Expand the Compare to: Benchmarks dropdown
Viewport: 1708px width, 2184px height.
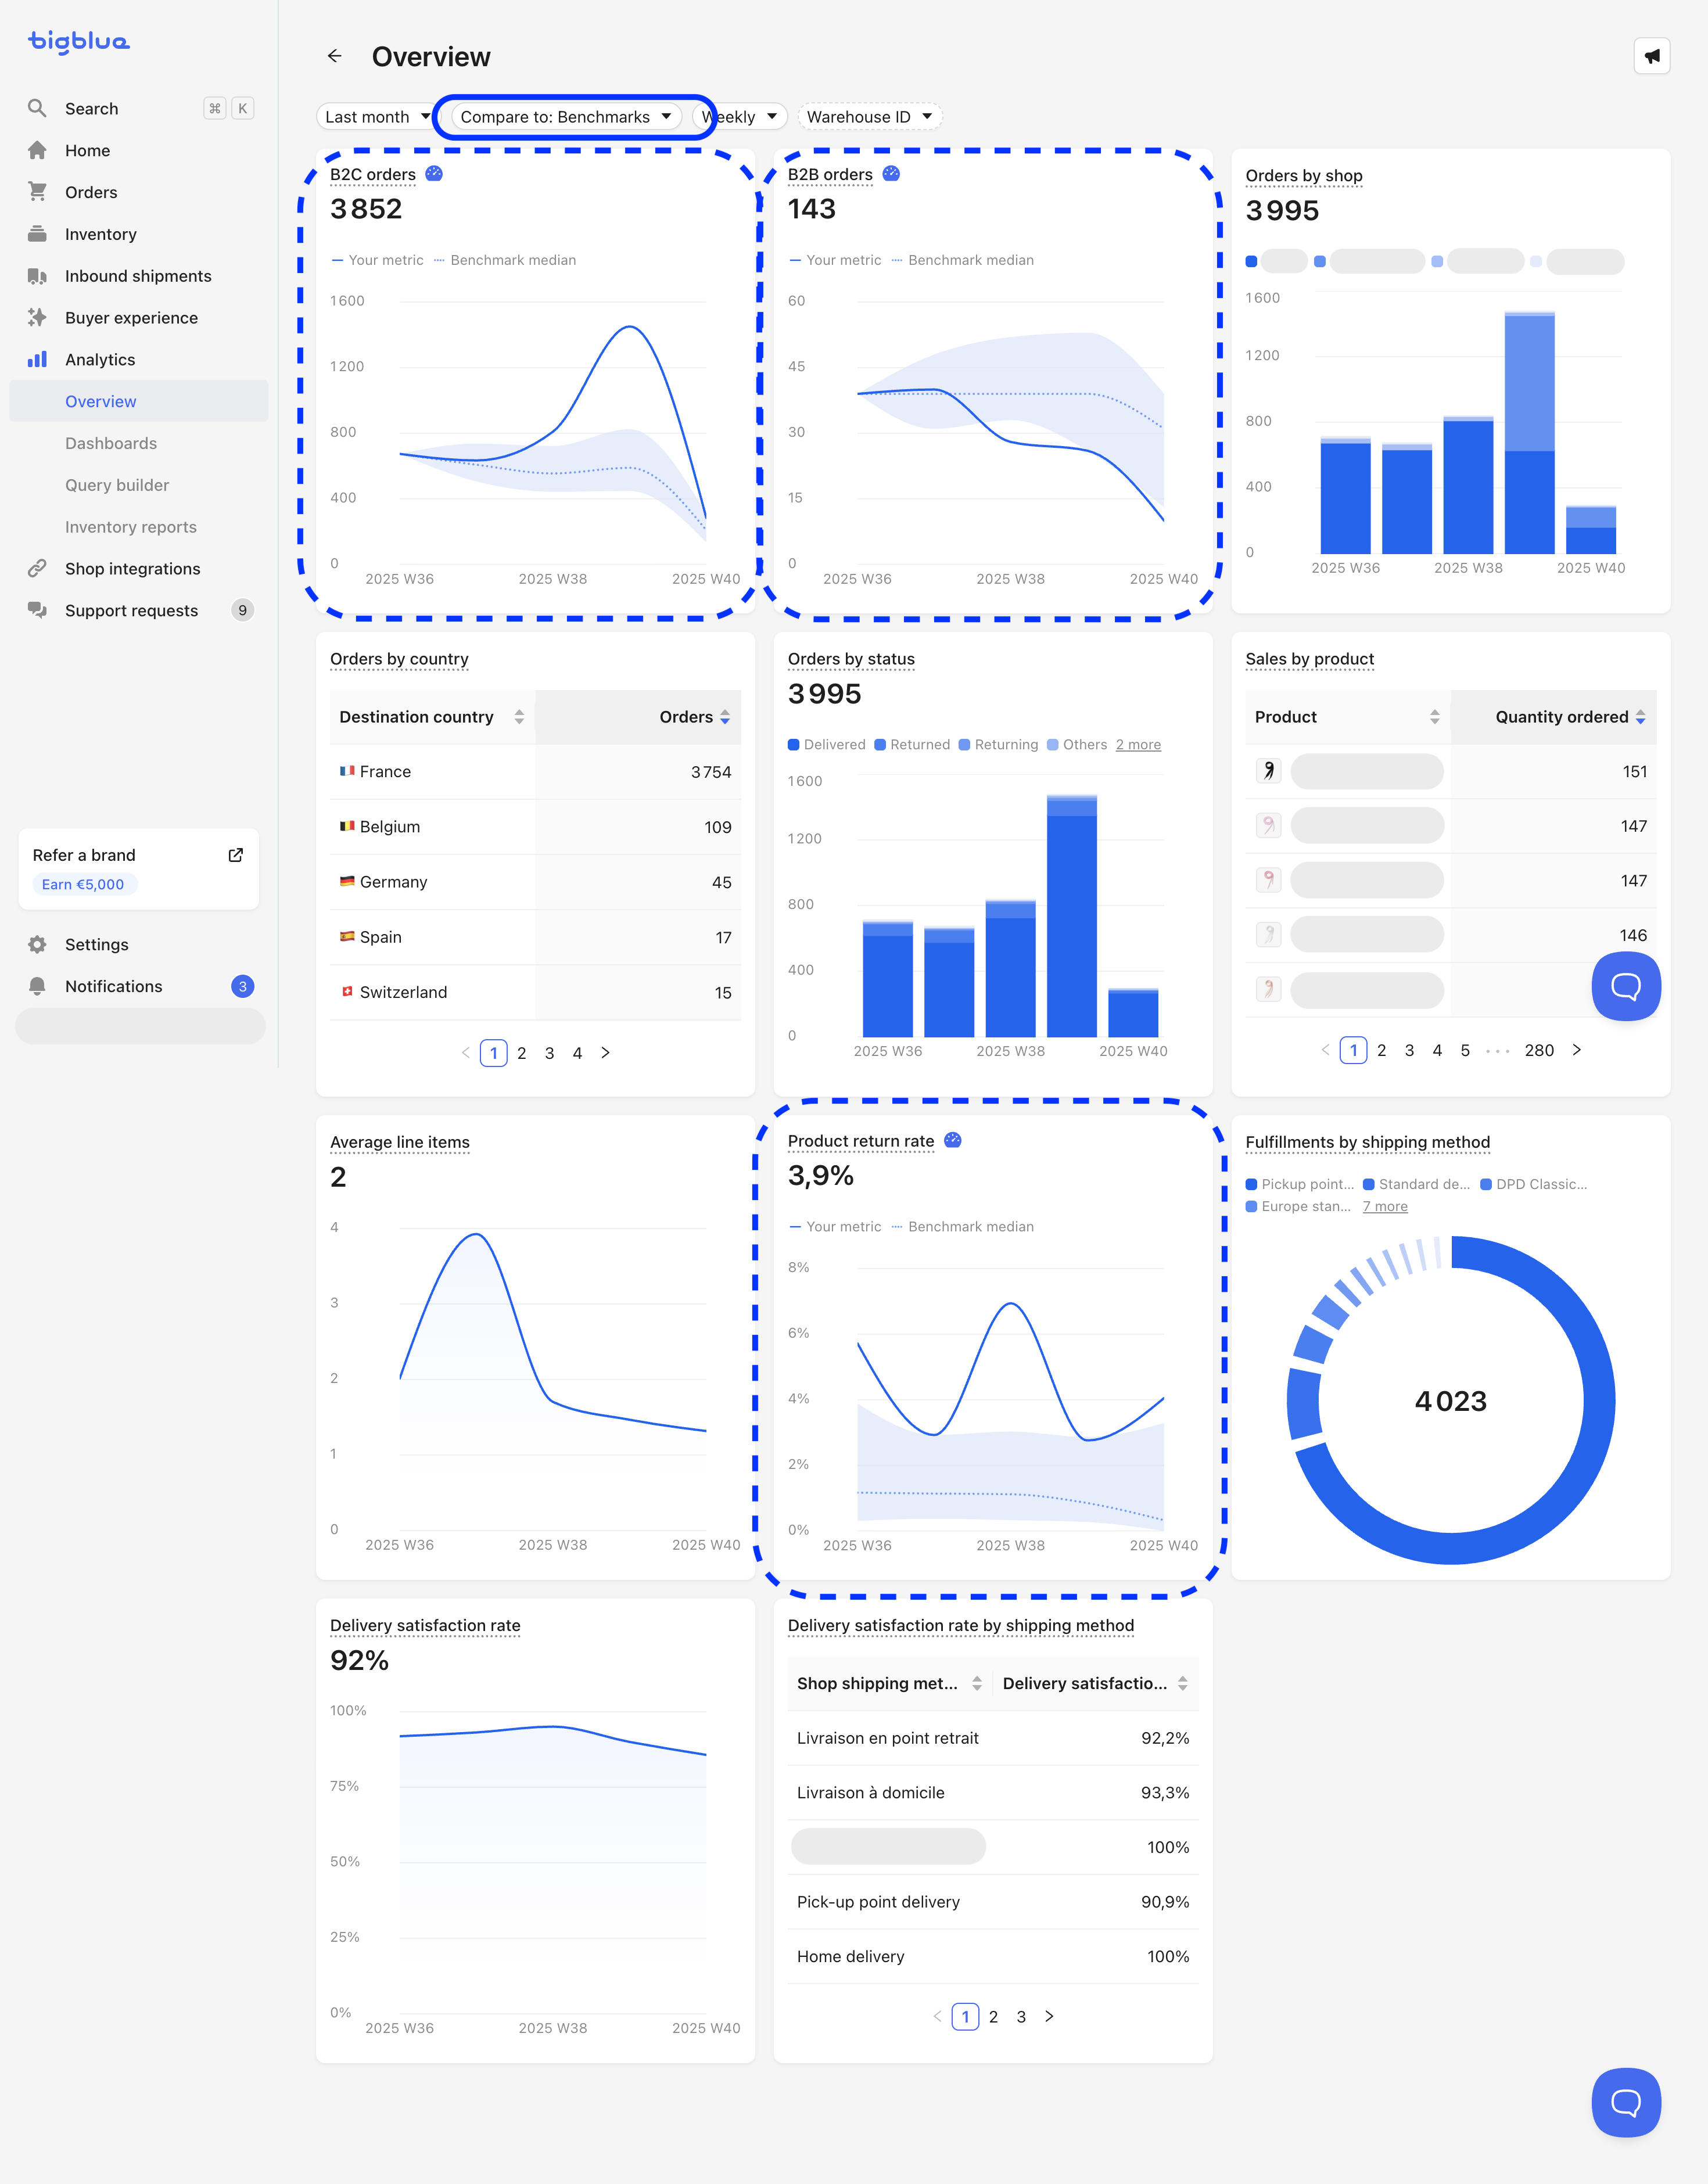pyautogui.click(x=566, y=117)
